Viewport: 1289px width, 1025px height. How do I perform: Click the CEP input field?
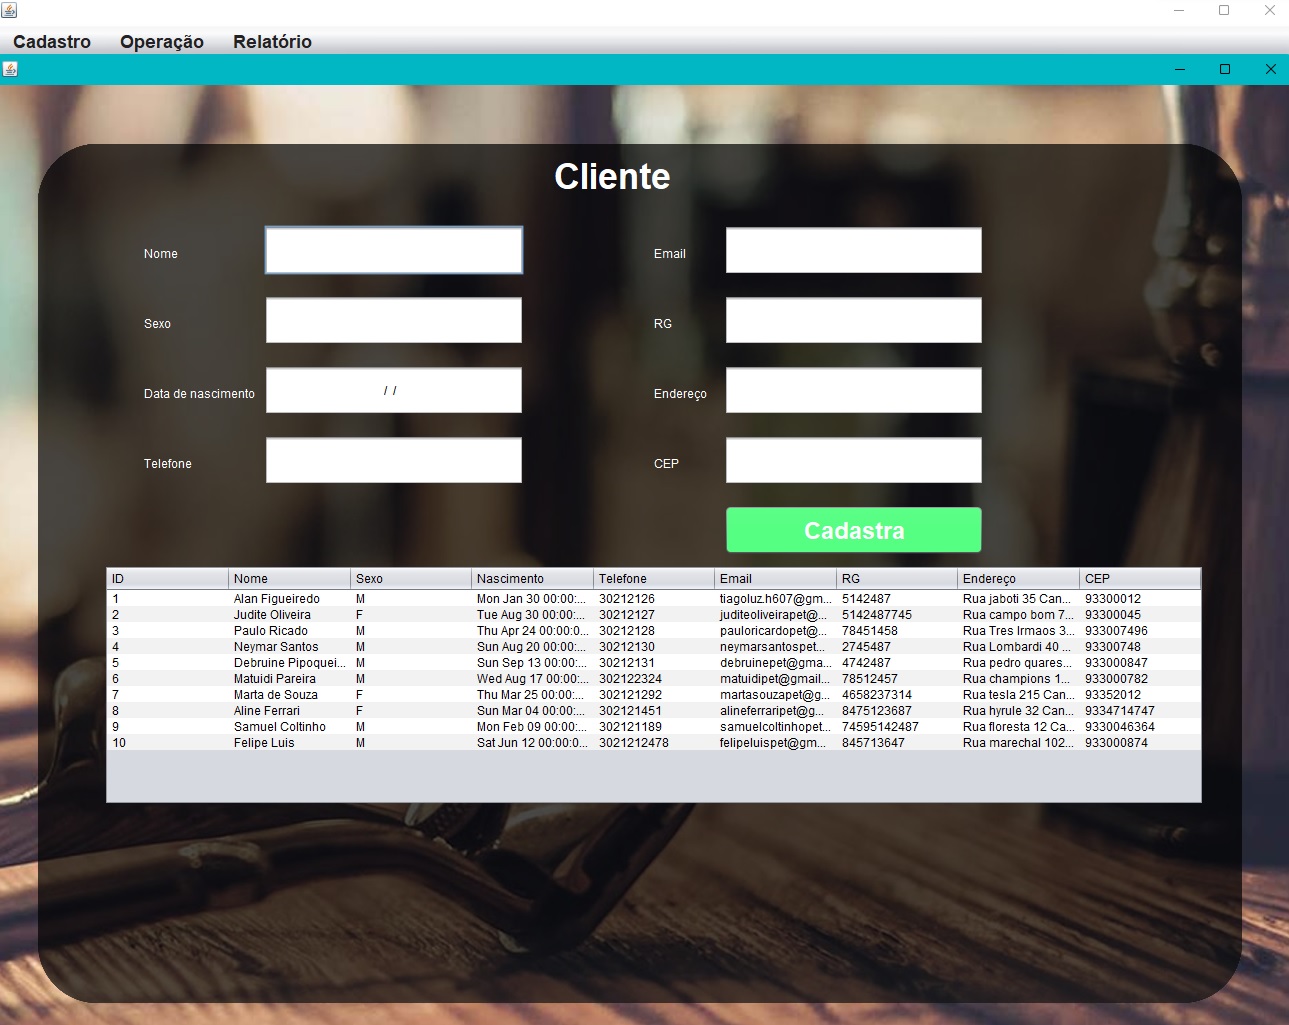852,460
